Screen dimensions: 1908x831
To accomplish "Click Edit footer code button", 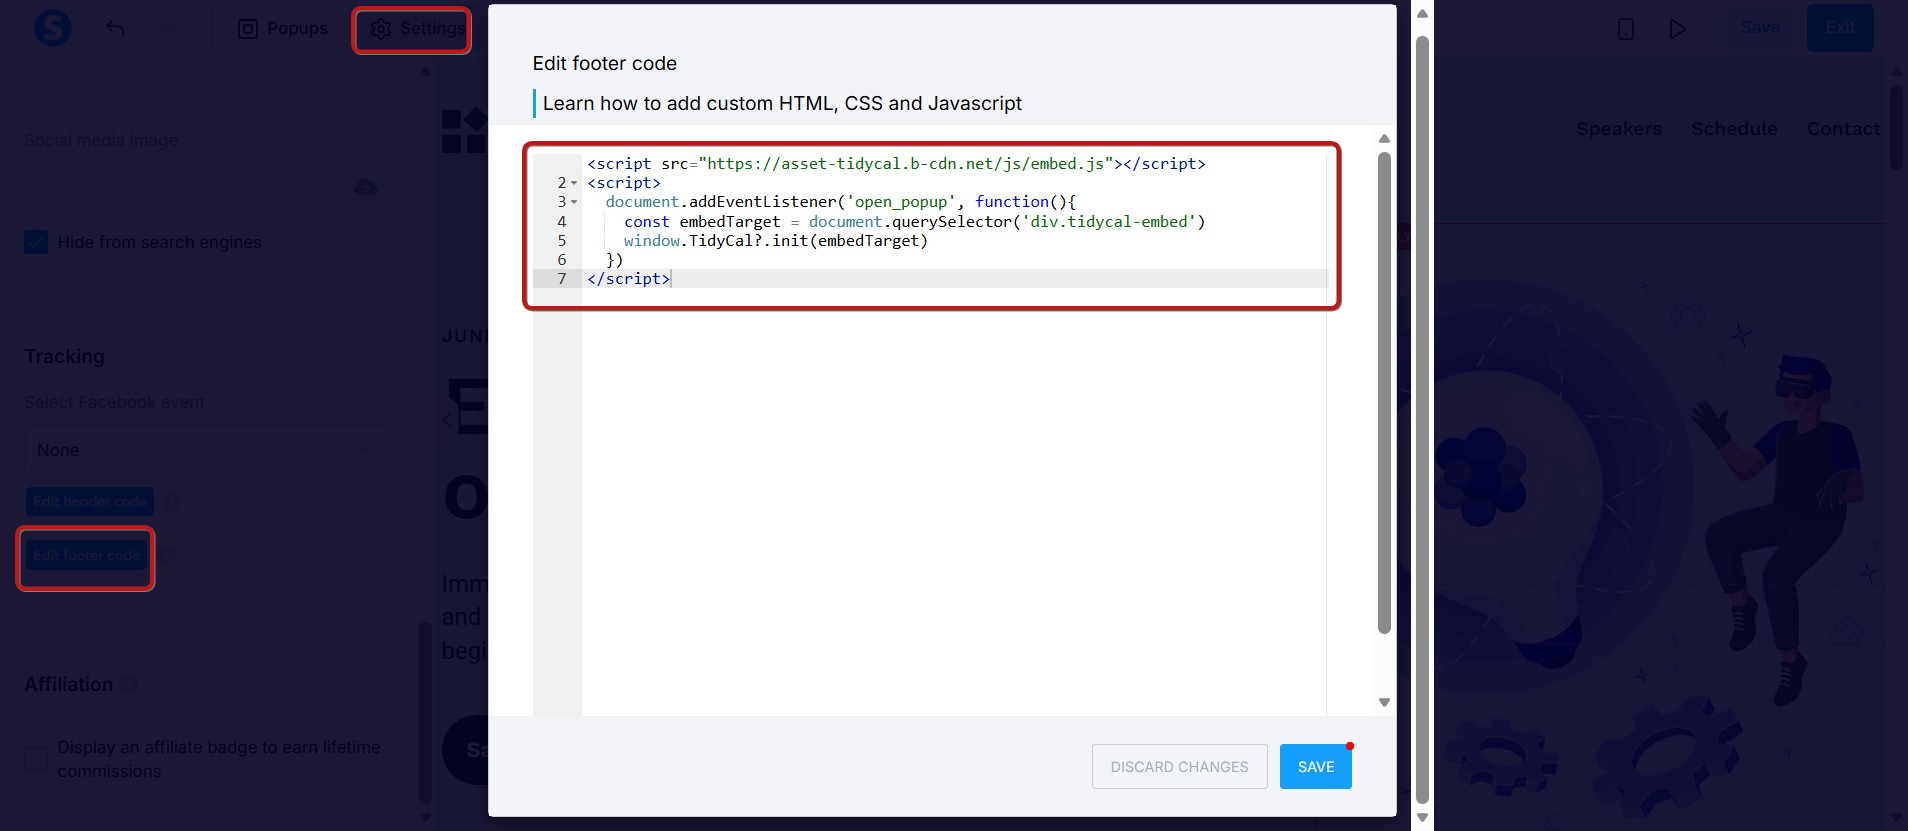I will (x=87, y=555).
